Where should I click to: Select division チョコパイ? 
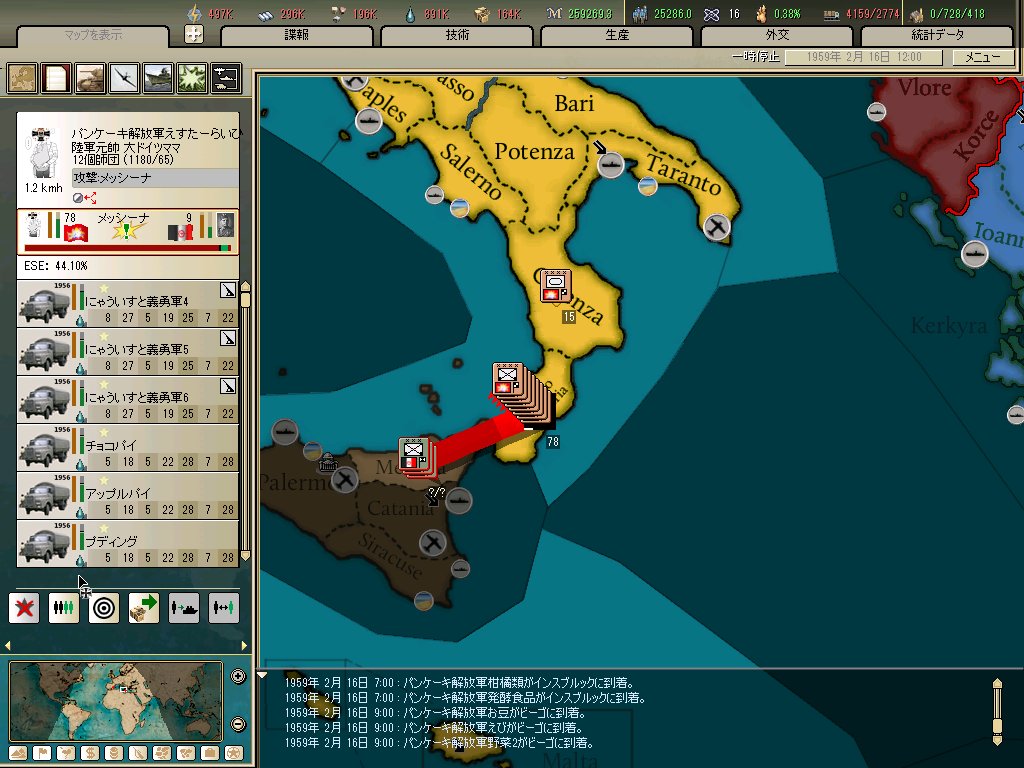[x=127, y=447]
